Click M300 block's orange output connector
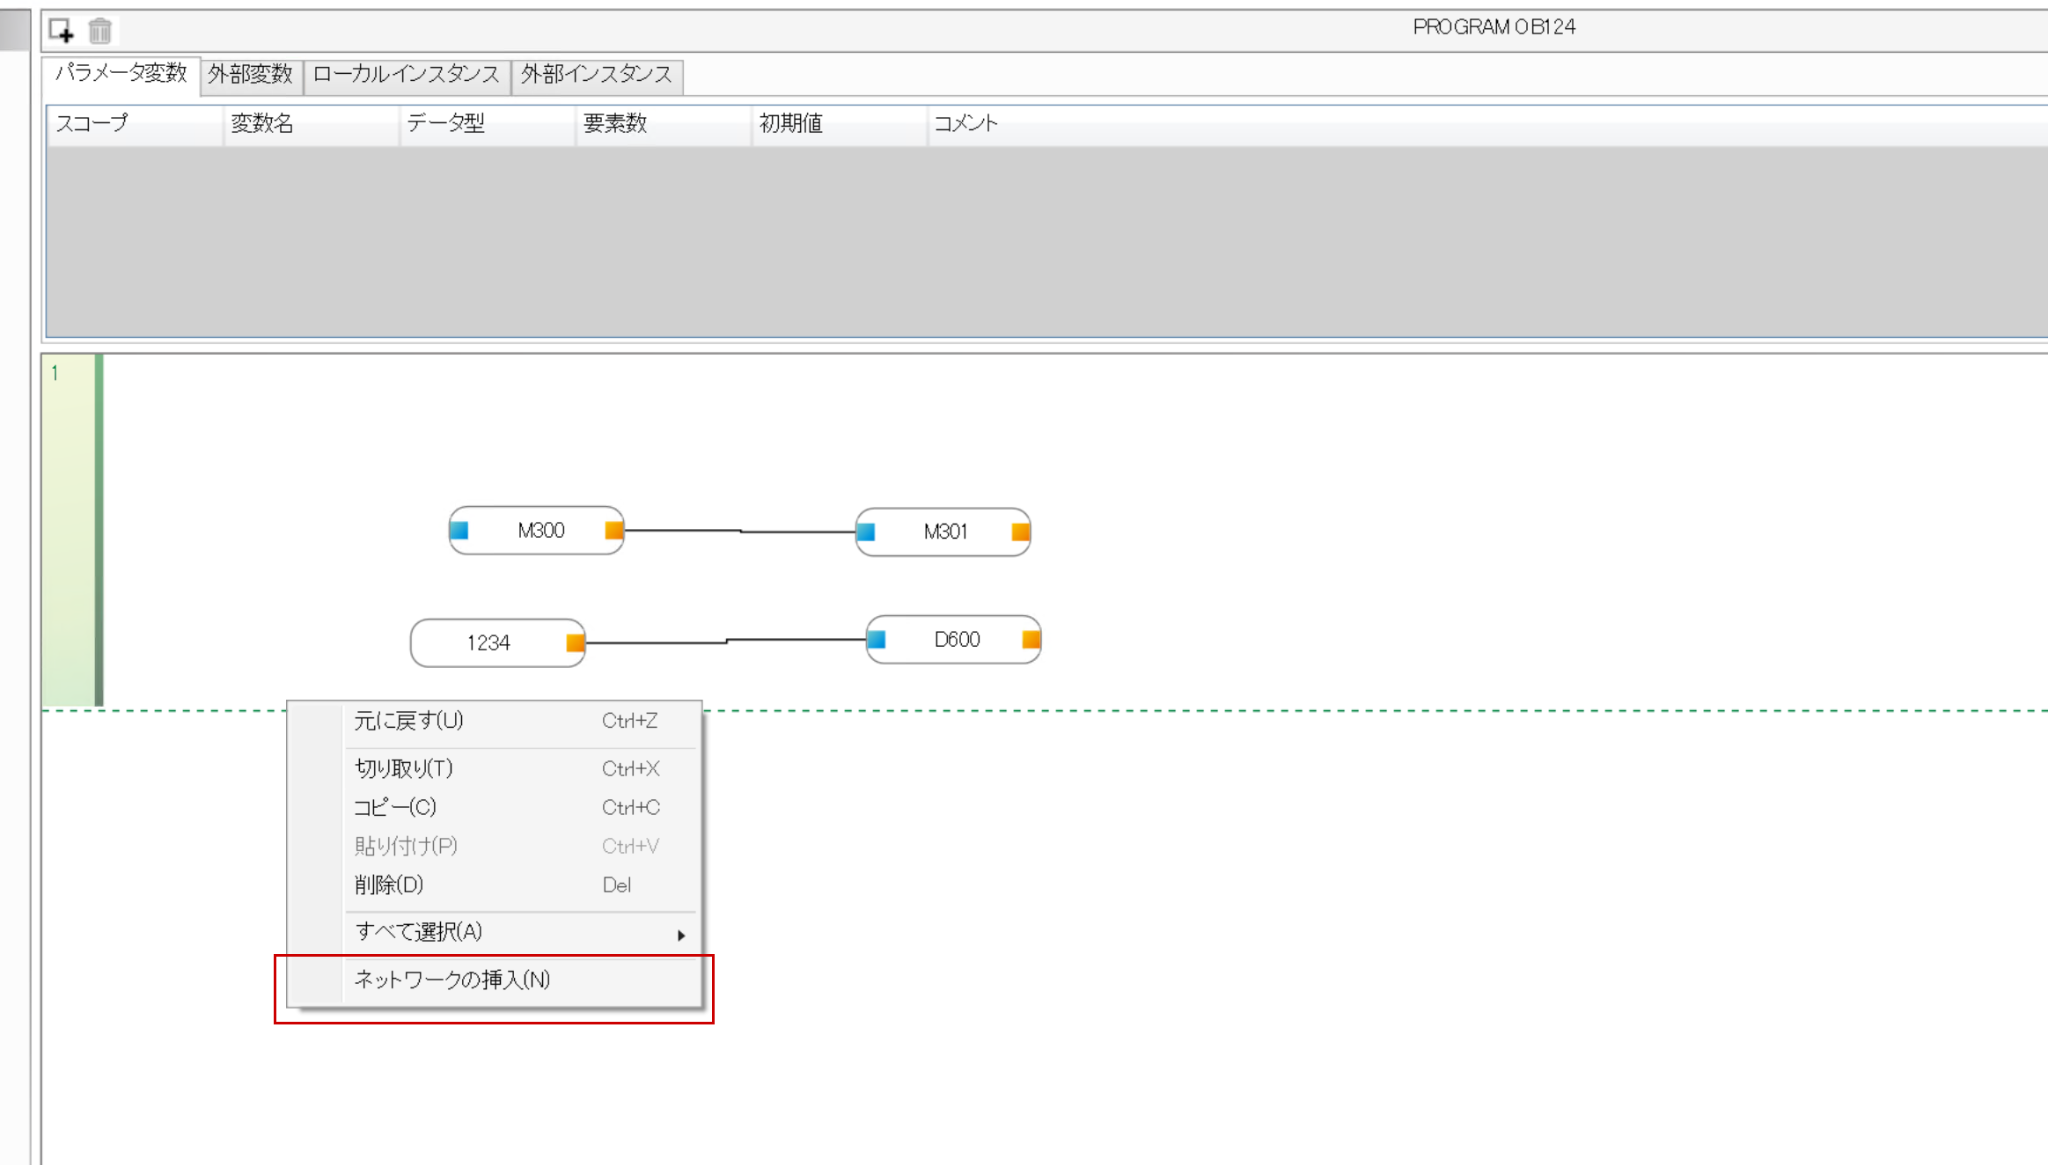Viewport: 2048px width, 1165px height. tap(614, 530)
